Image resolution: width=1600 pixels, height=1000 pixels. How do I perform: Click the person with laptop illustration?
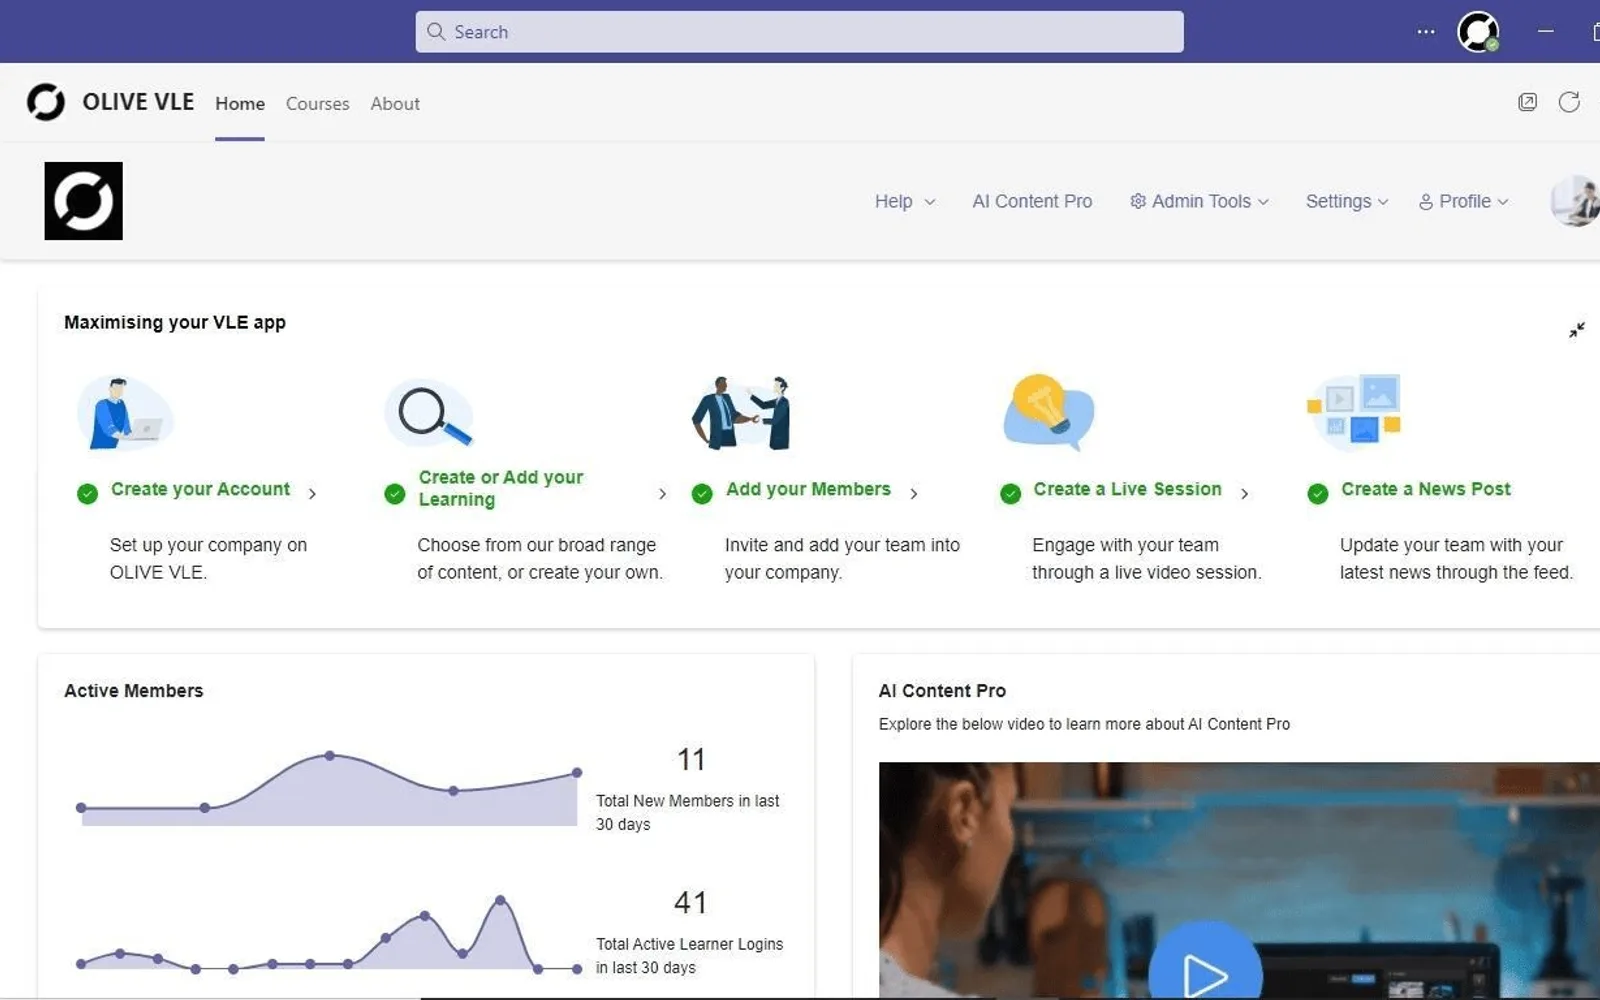[124, 413]
